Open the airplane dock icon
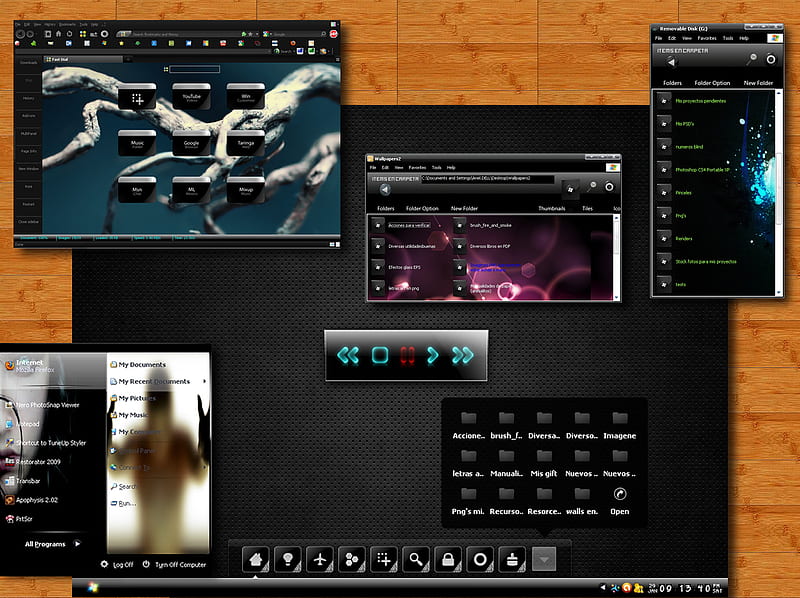 tap(320, 560)
